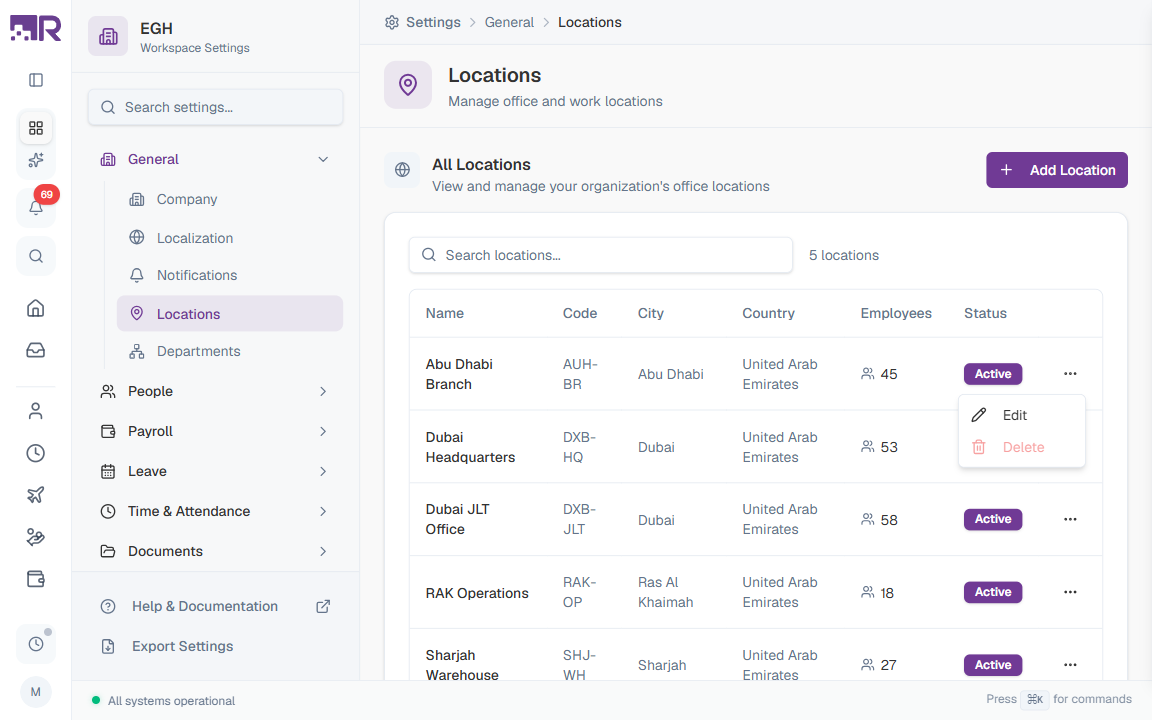Open row actions for Abu Dhabi Branch
This screenshot has height=720, width=1152.
pos(1070,374)
